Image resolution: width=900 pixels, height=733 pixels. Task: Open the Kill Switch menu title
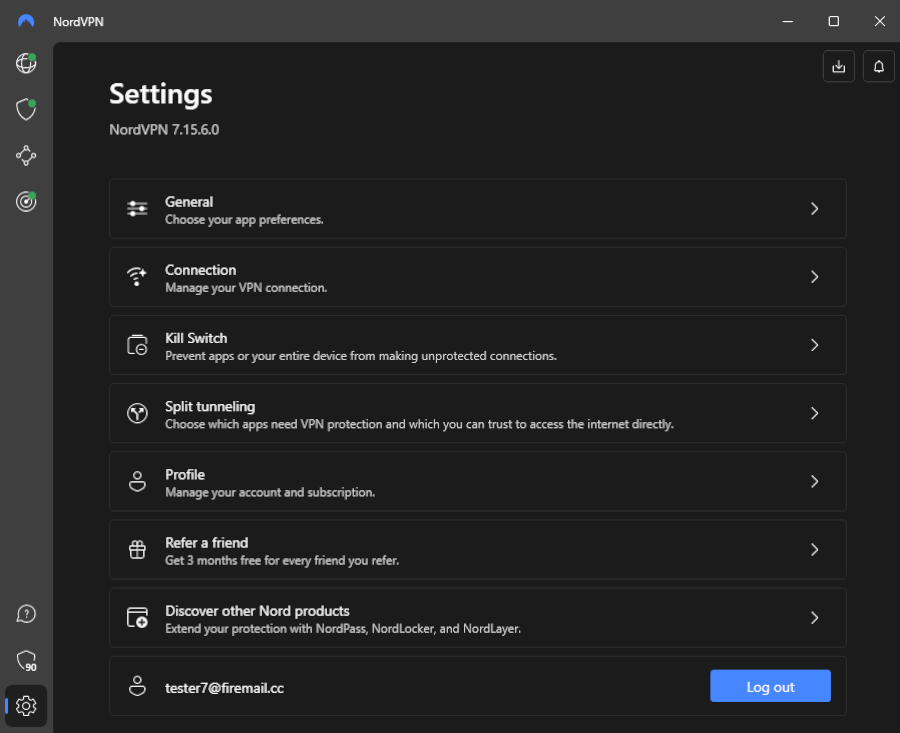pyautogui.click(x=196, y=338)
